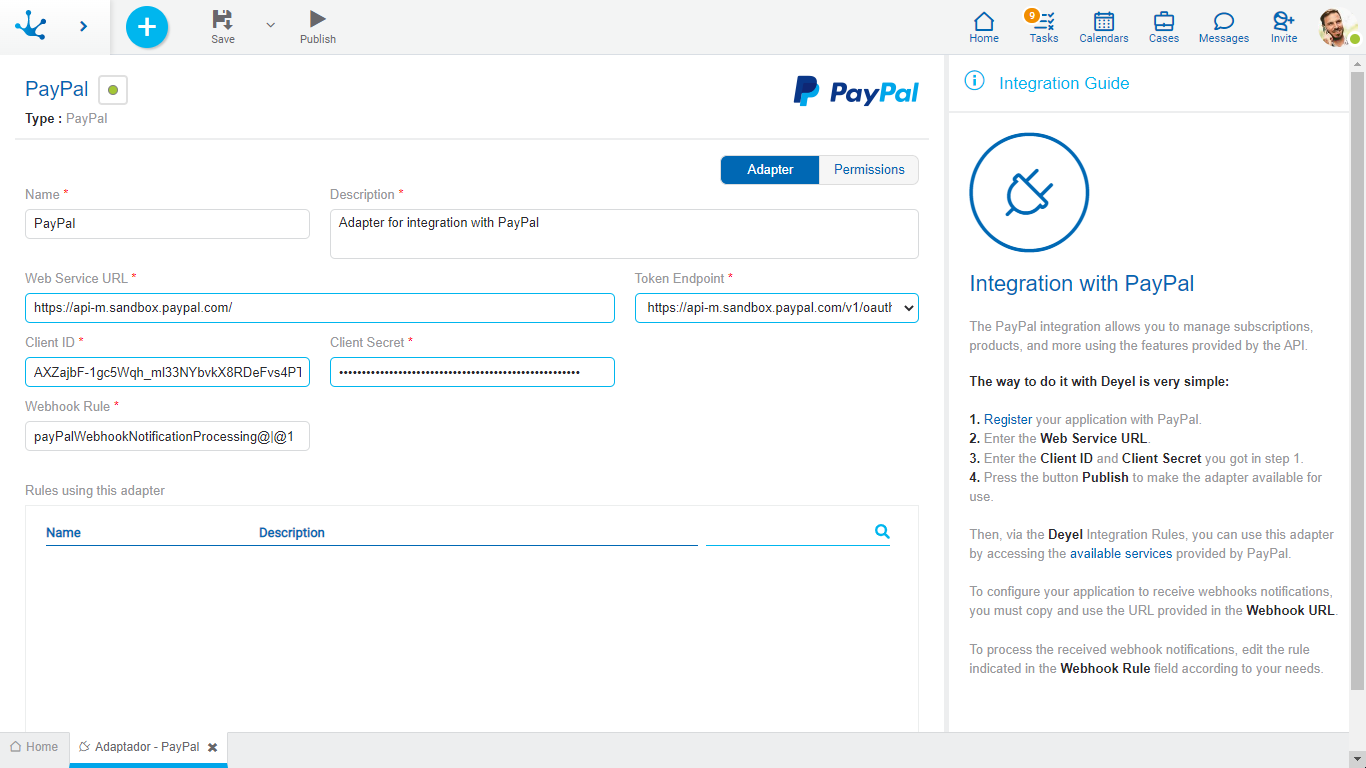Toggle the green status indicator next to PayPal

112,90
